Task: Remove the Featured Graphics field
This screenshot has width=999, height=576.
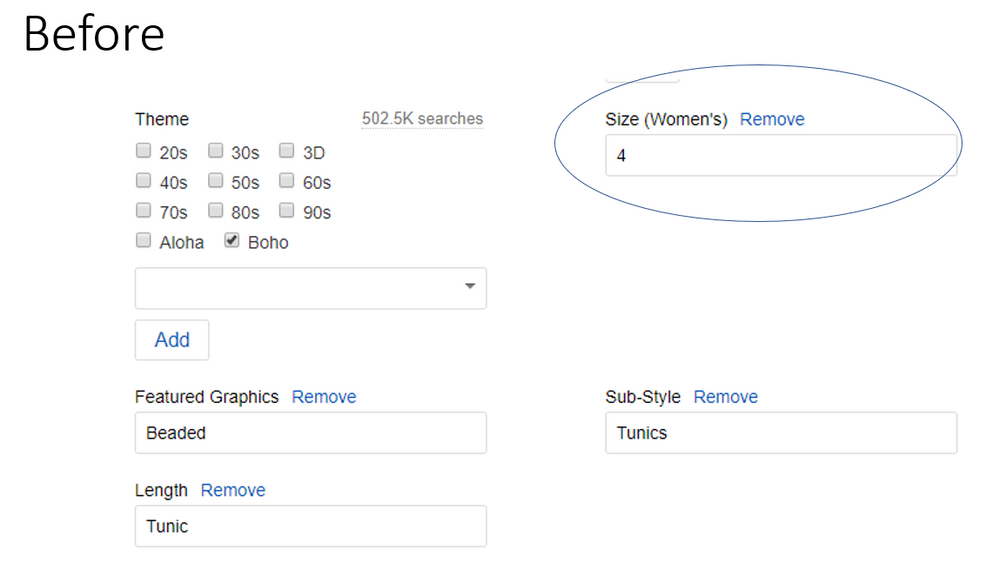Action: 324,397
